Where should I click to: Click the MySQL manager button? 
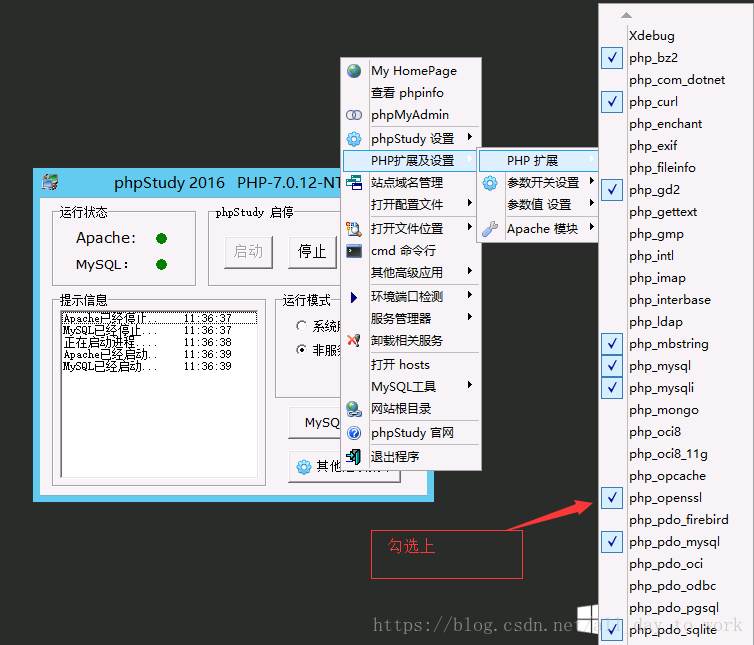click(x=315, y=423)
